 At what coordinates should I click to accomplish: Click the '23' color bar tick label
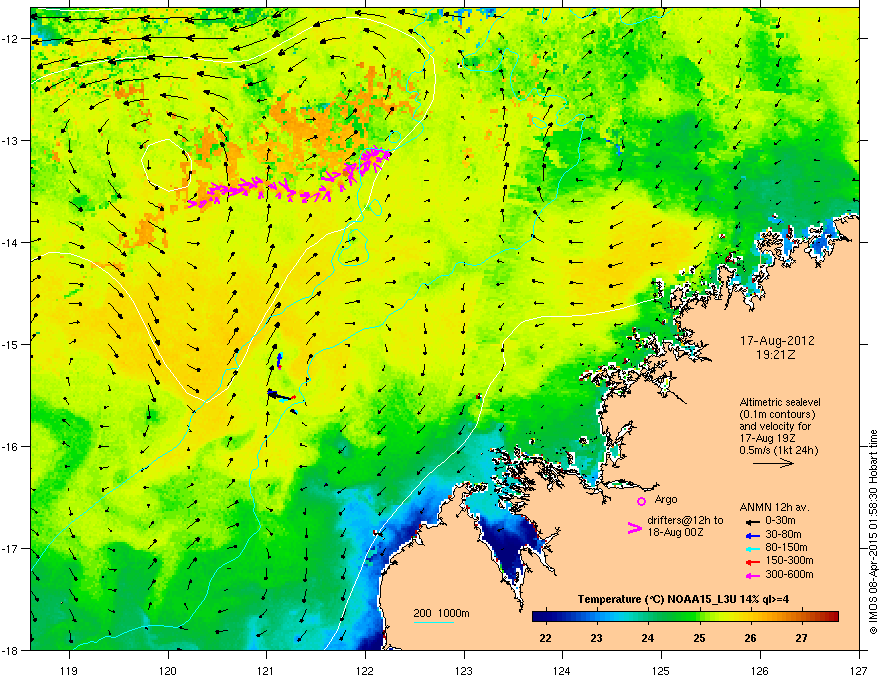point(596,638)
